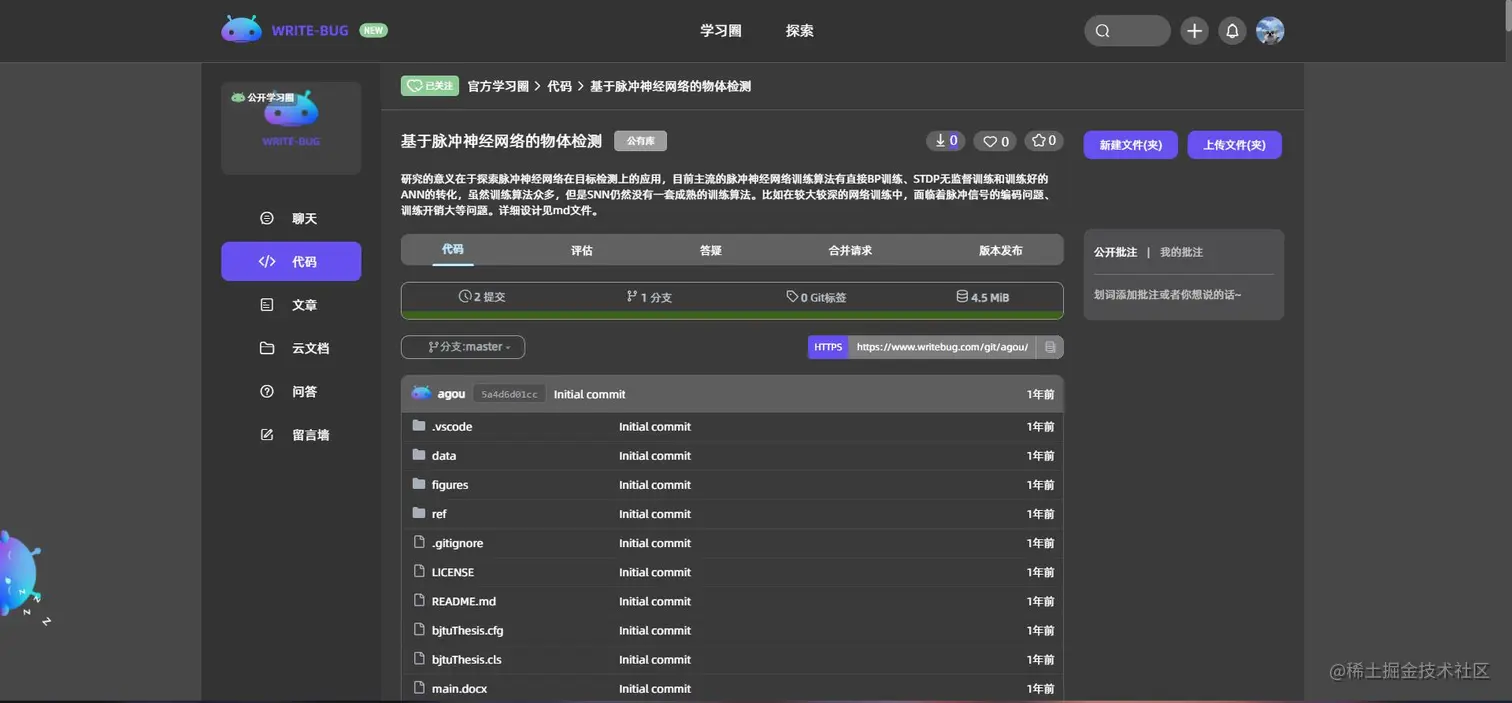Open 问答 in the sidebar

click(x=291, y=391)
